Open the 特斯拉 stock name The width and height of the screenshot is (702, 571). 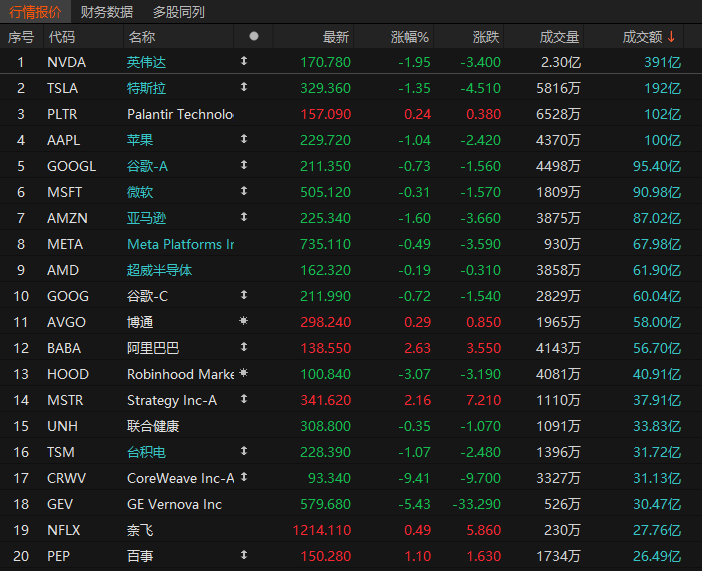(x=146, y=88)
